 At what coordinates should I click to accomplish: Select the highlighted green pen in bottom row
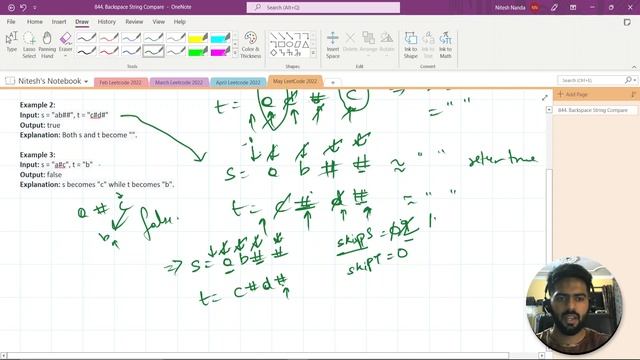click(x=153, y=51)
